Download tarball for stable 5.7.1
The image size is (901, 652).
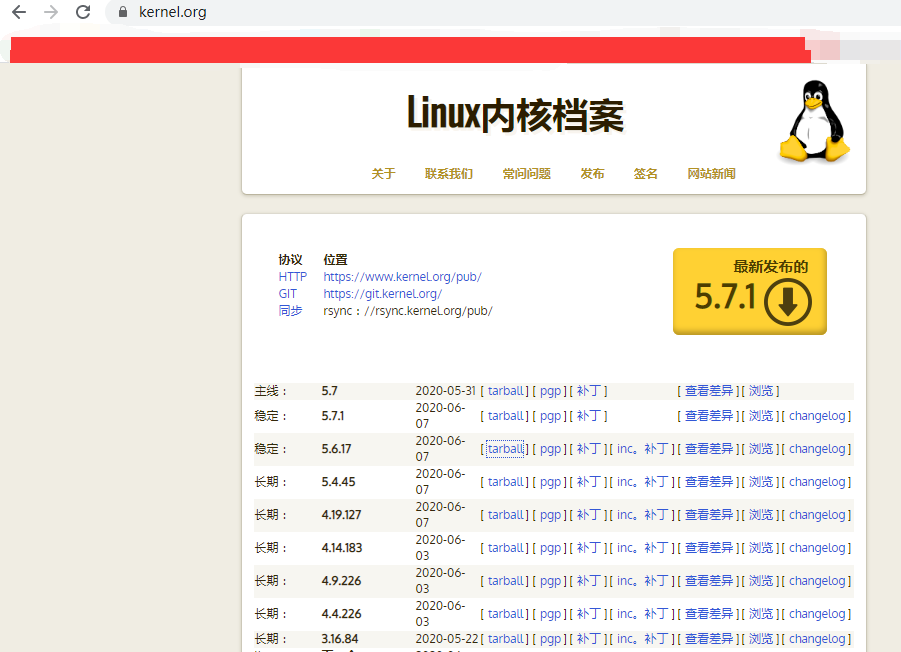(x=506, y=416)
